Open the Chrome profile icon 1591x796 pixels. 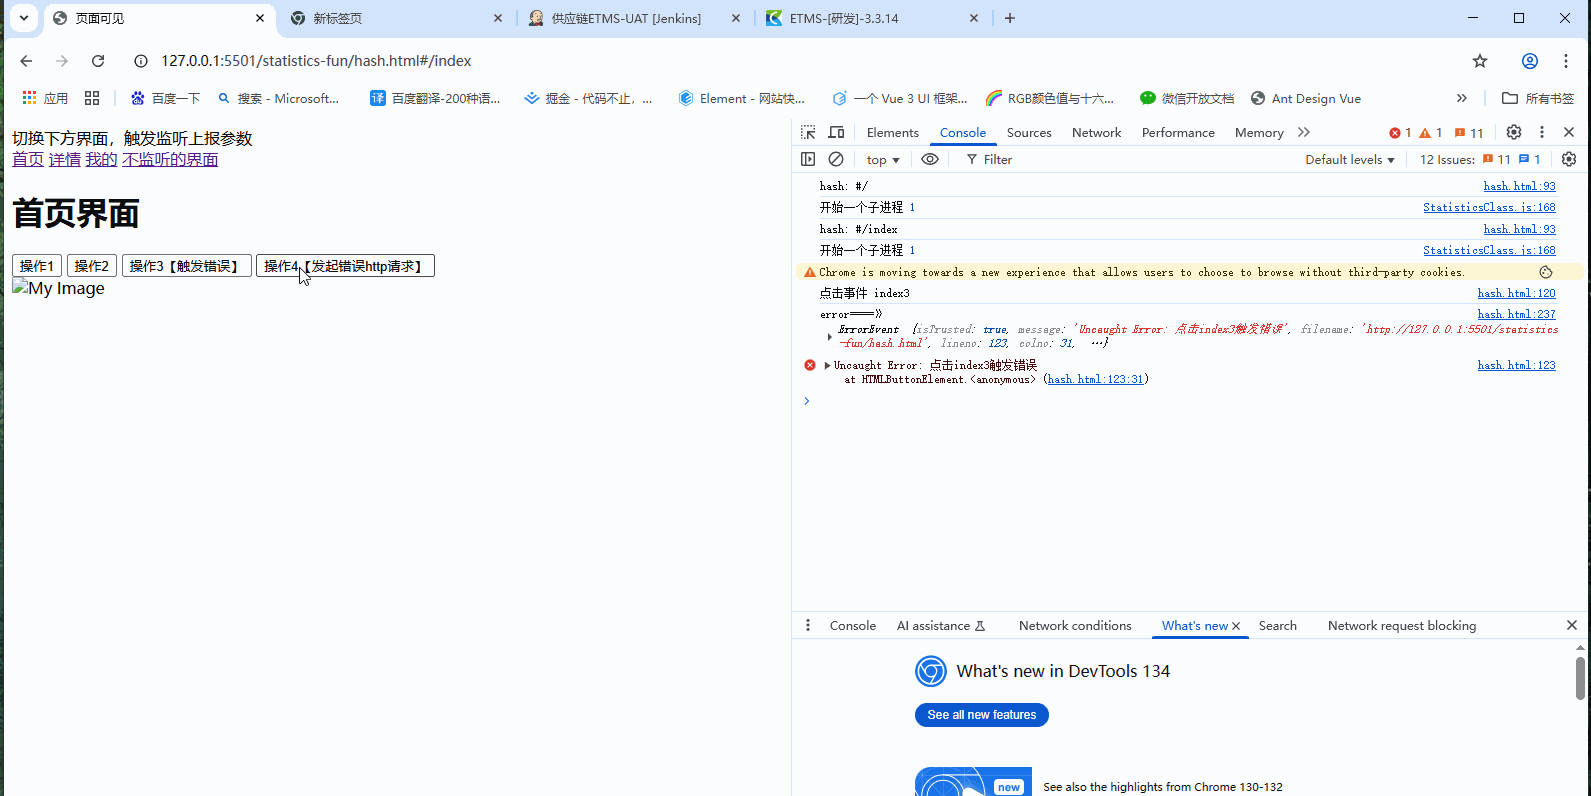pos(1530,61)
